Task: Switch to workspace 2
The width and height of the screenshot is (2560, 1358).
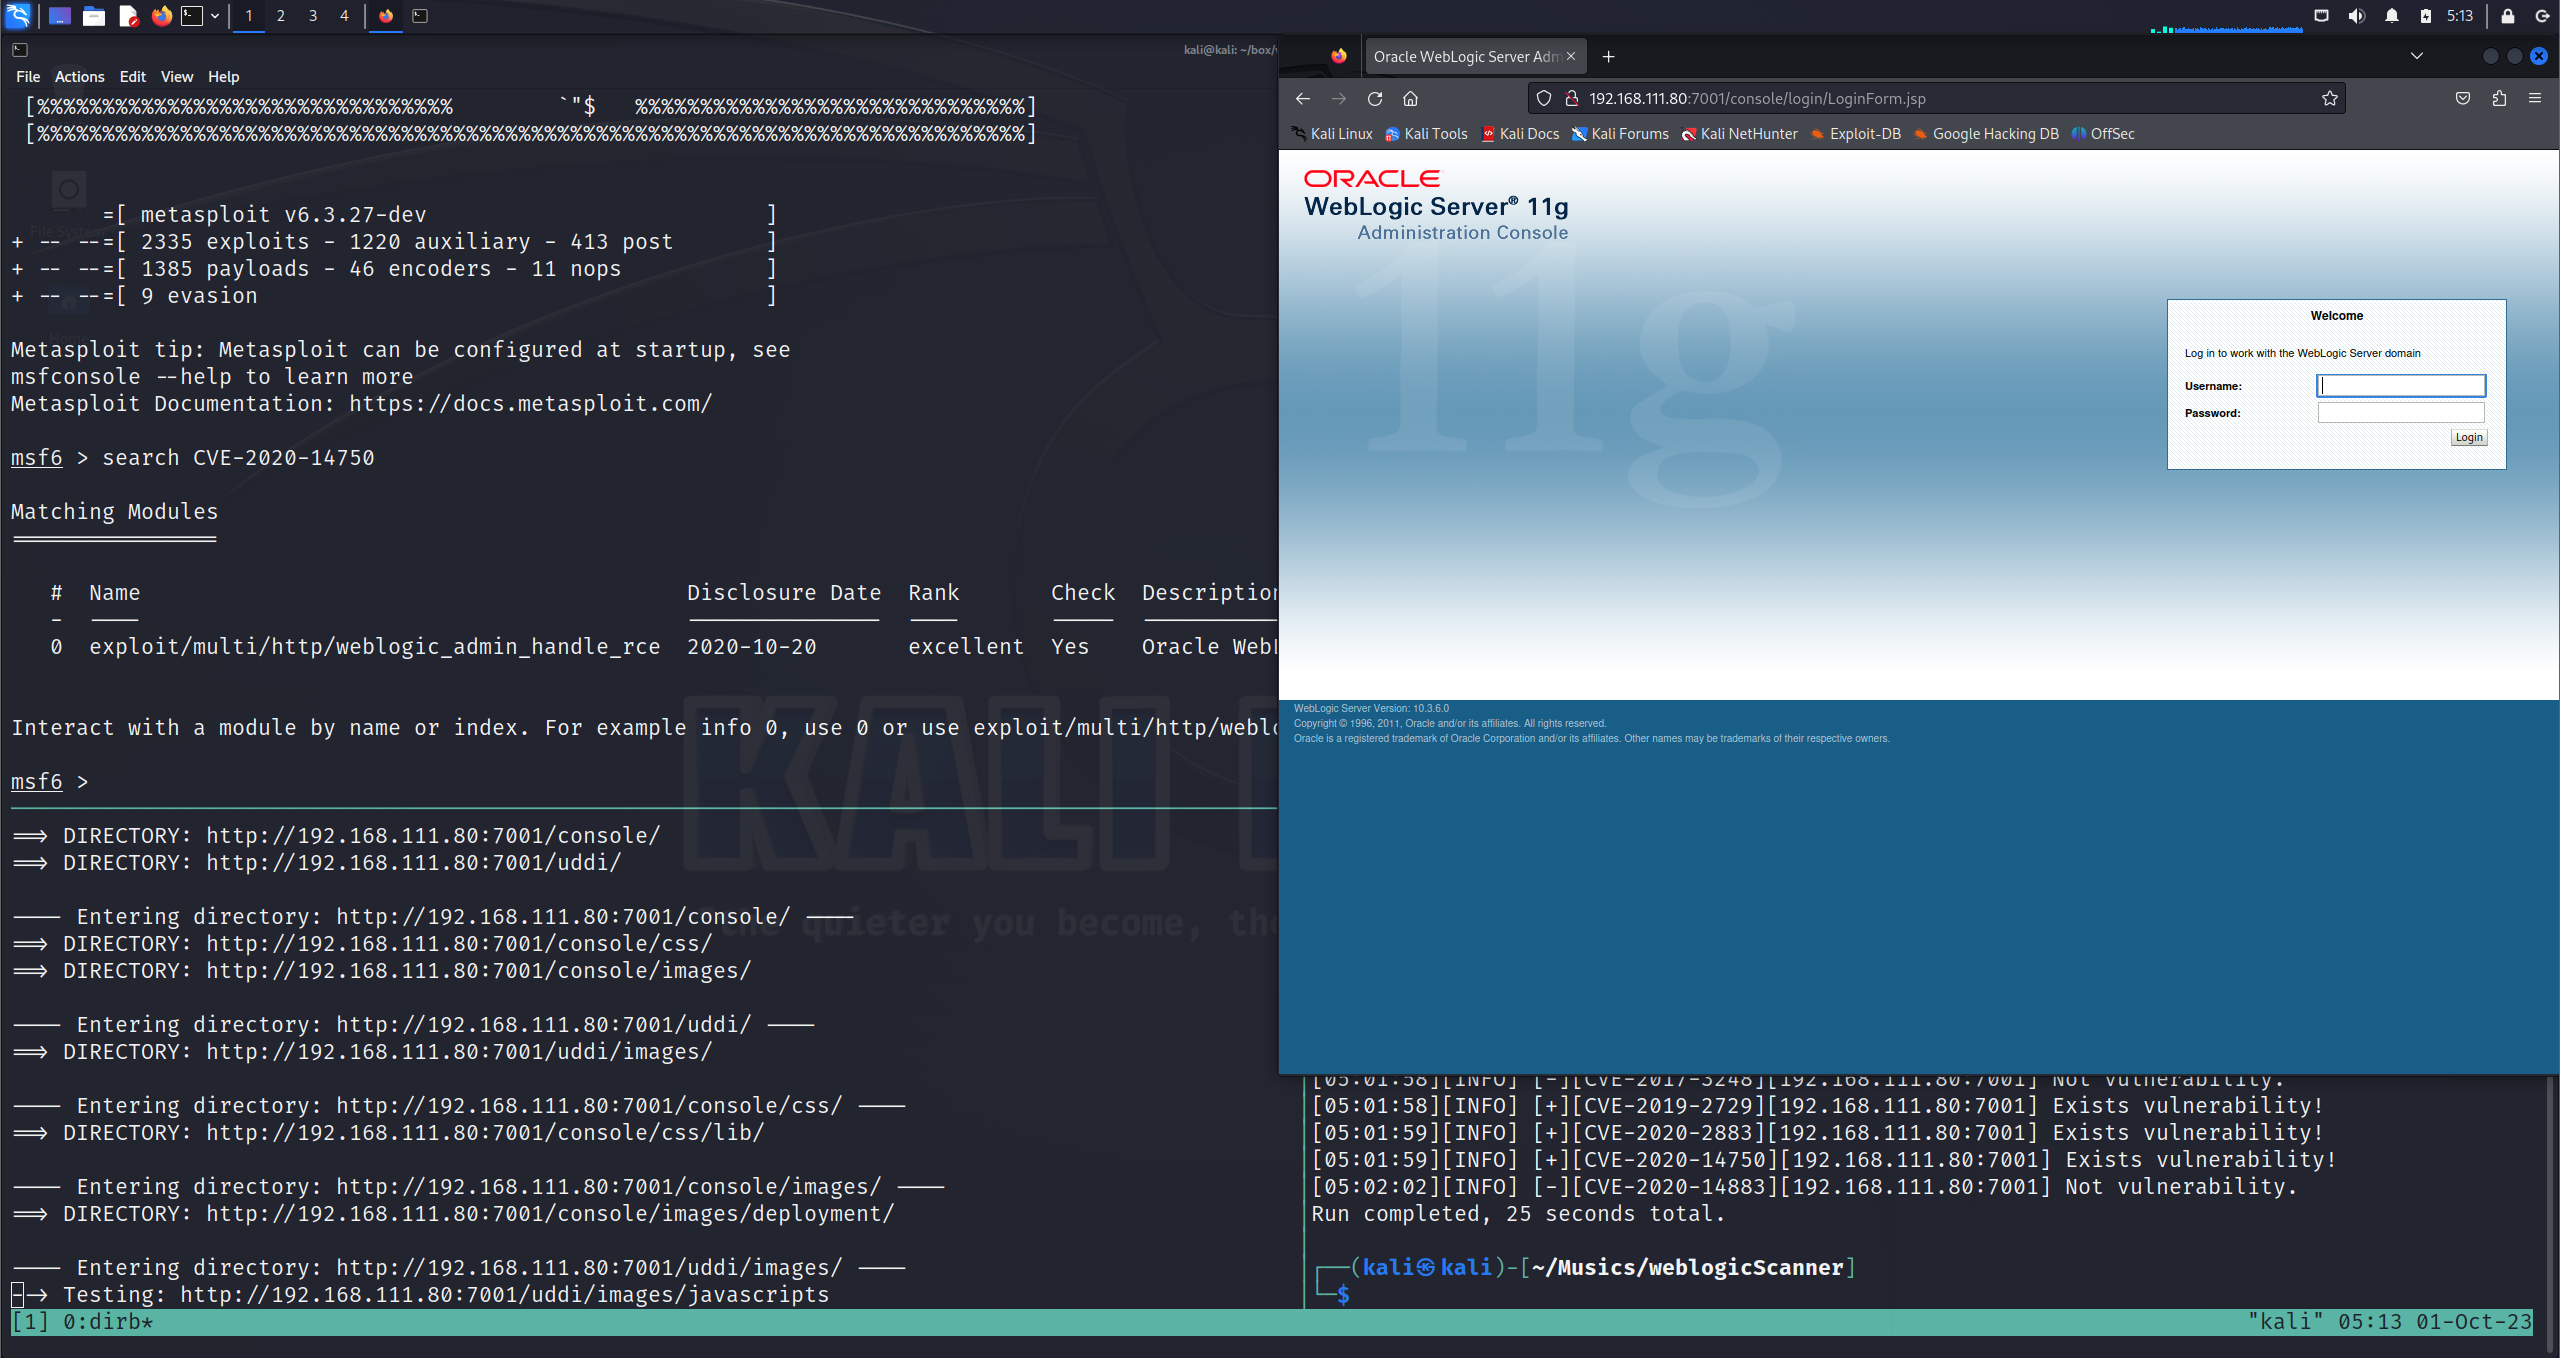Action: [281, 16]
